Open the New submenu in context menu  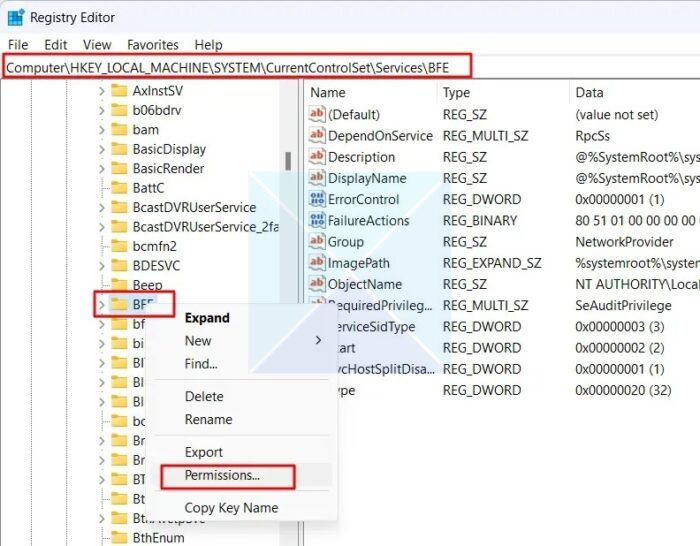point(242,341)
